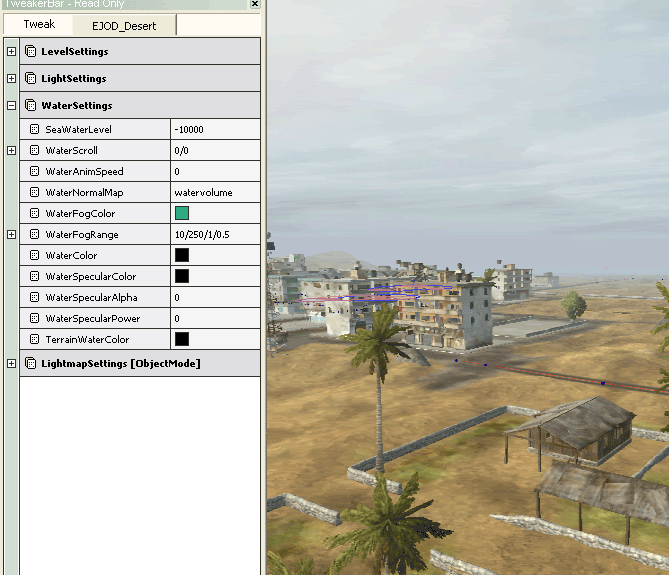669x575 pixels.
Task: Click the WaterSettings category icon
Action: tap(31, 105)
